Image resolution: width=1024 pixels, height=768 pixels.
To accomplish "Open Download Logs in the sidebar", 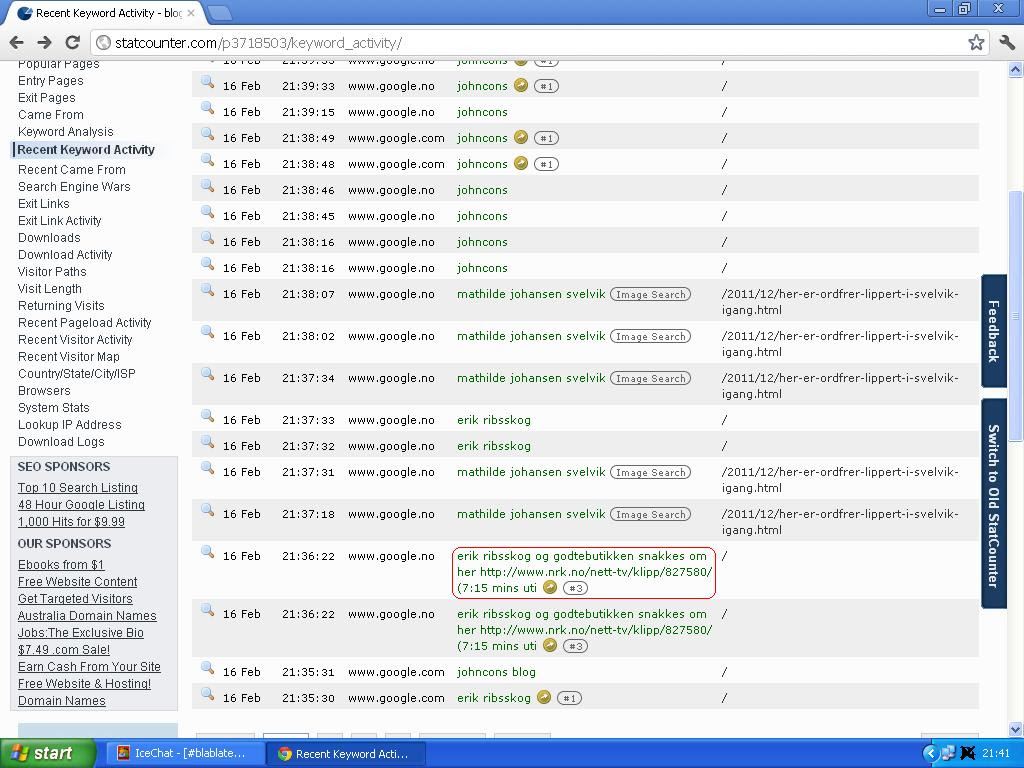I will (61, 441).
